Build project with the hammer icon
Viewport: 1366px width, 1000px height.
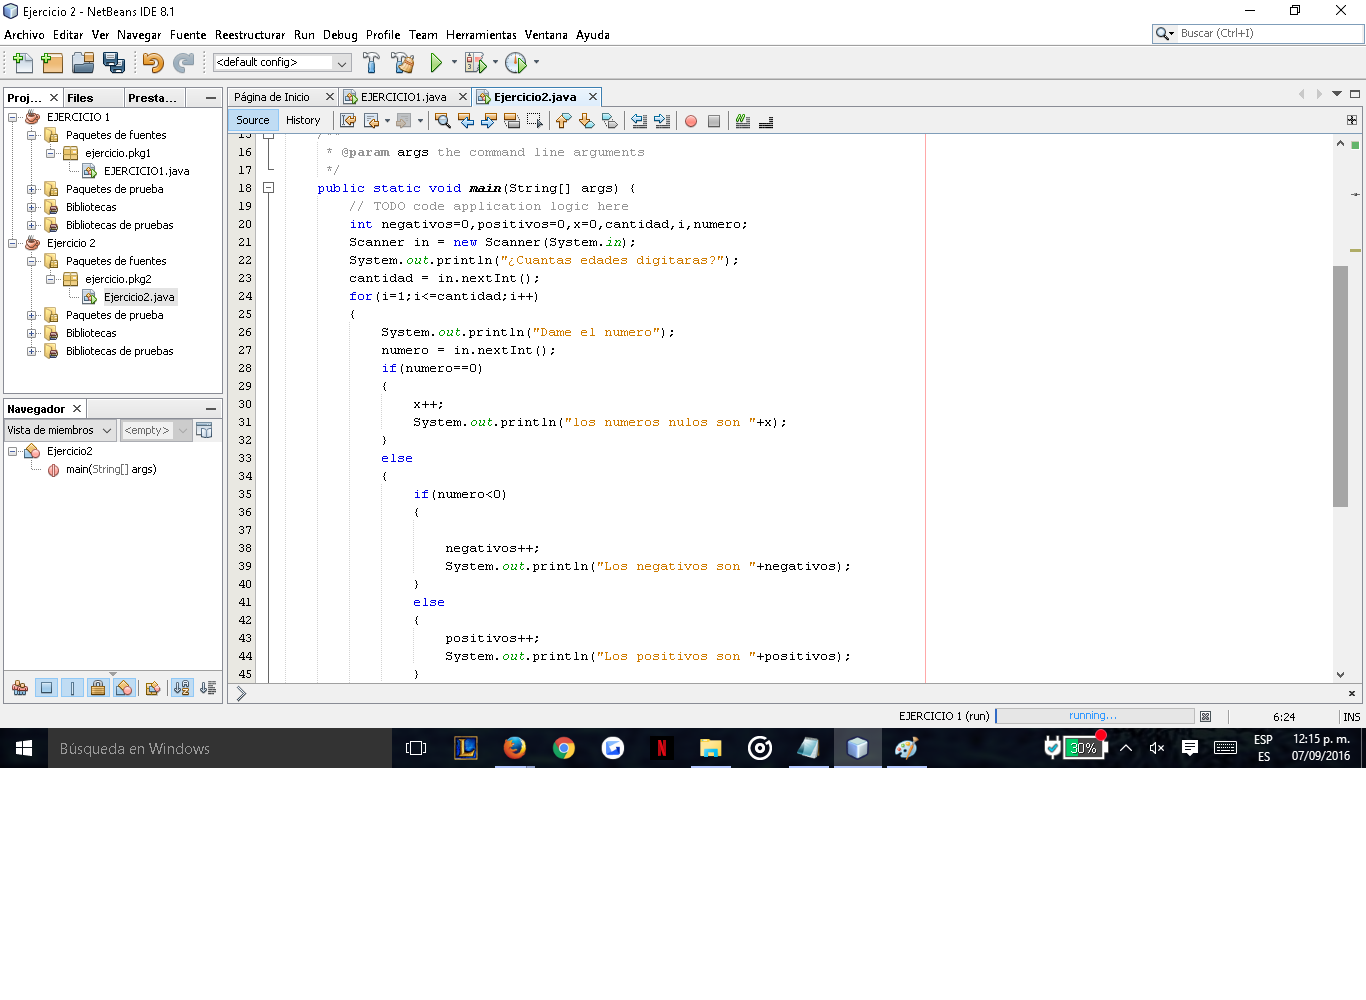pyautogui.click(x=370, y=62)
